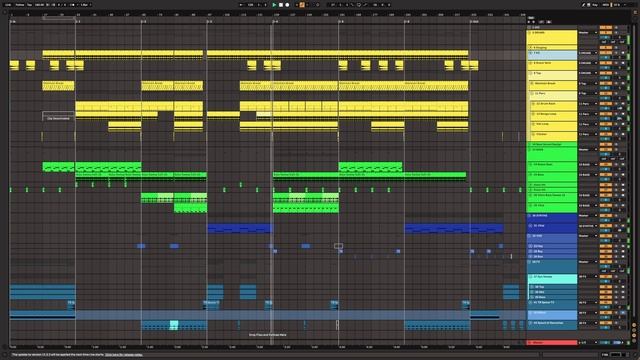Unfold the 9 Top group track
The image size is (640, 360).
click(530, 73)
